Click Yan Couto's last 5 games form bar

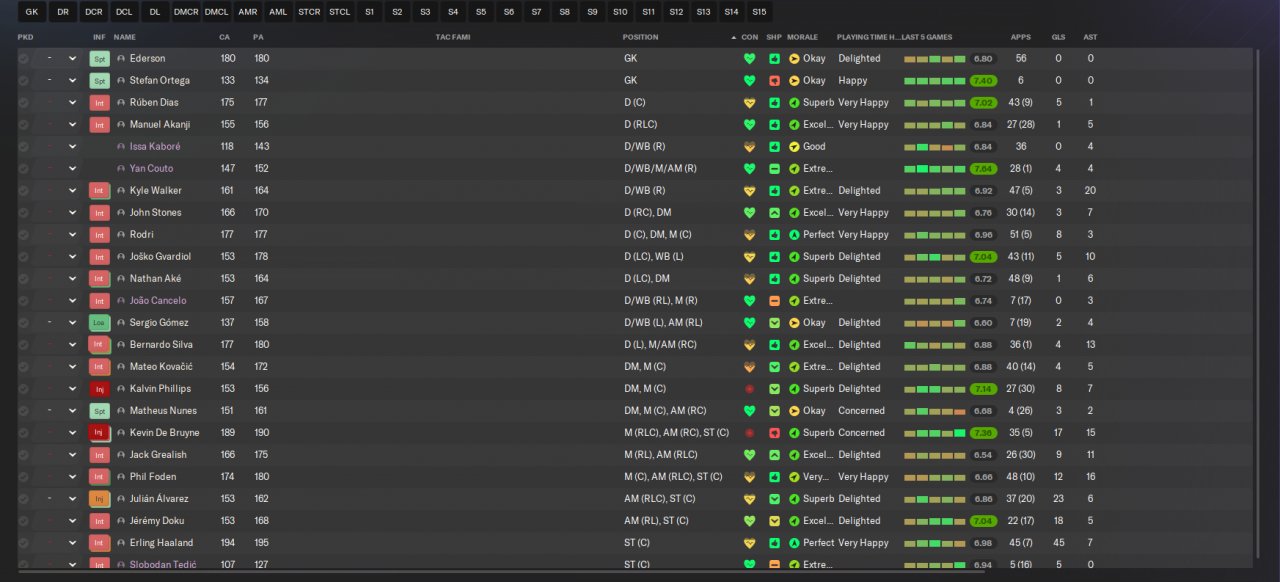[935, 168]
